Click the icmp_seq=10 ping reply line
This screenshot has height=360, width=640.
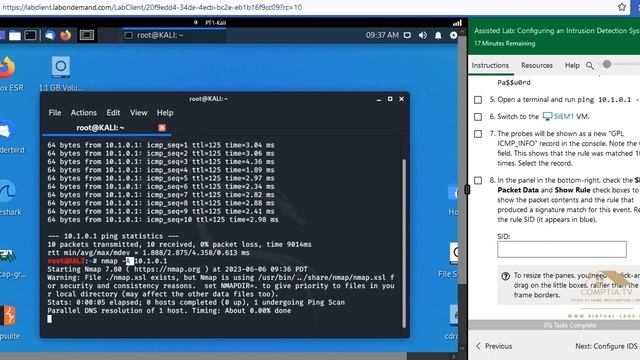pos(163,220)
